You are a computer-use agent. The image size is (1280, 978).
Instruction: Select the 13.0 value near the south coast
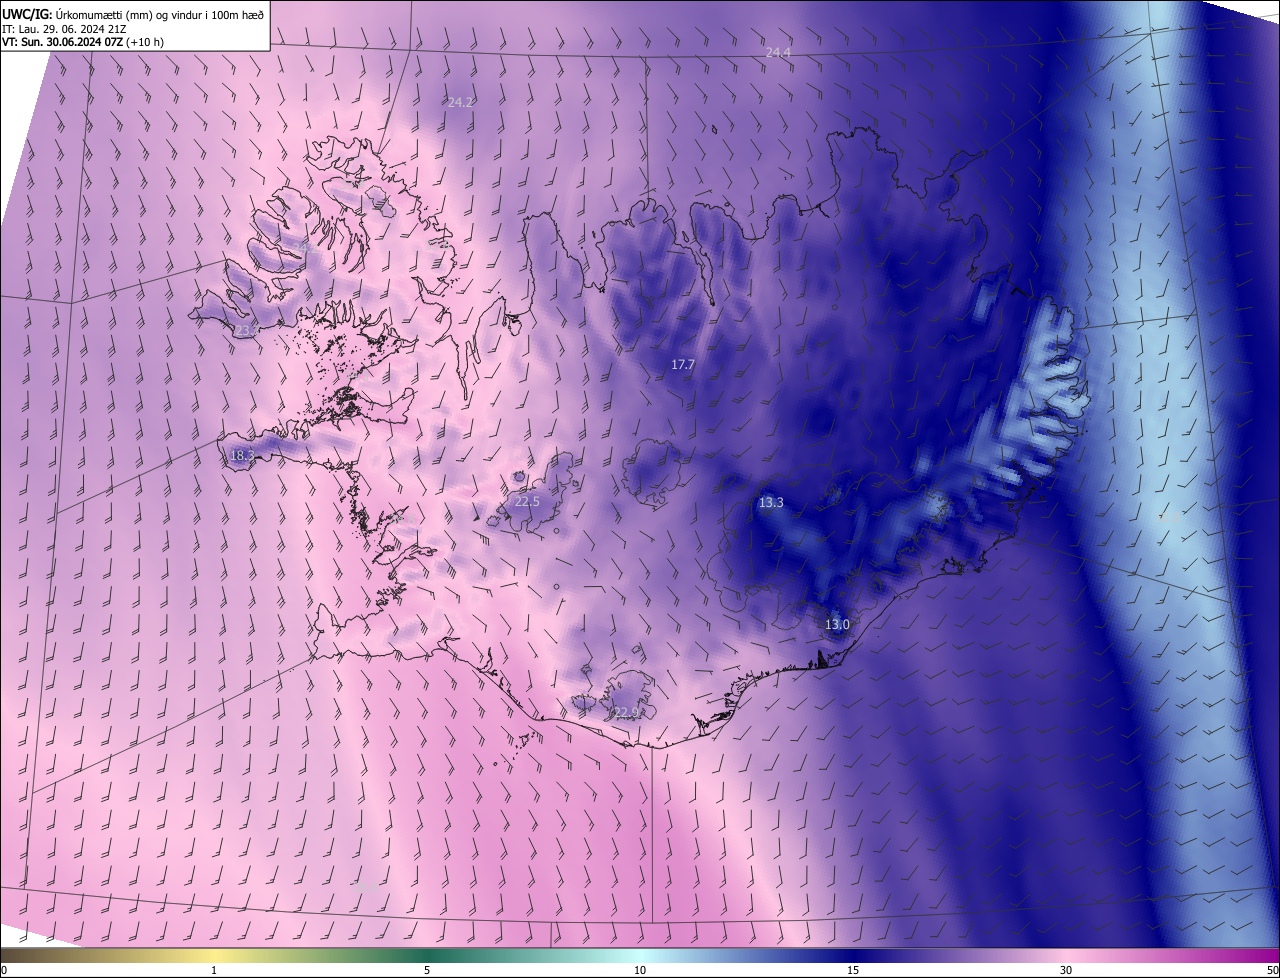837,625
